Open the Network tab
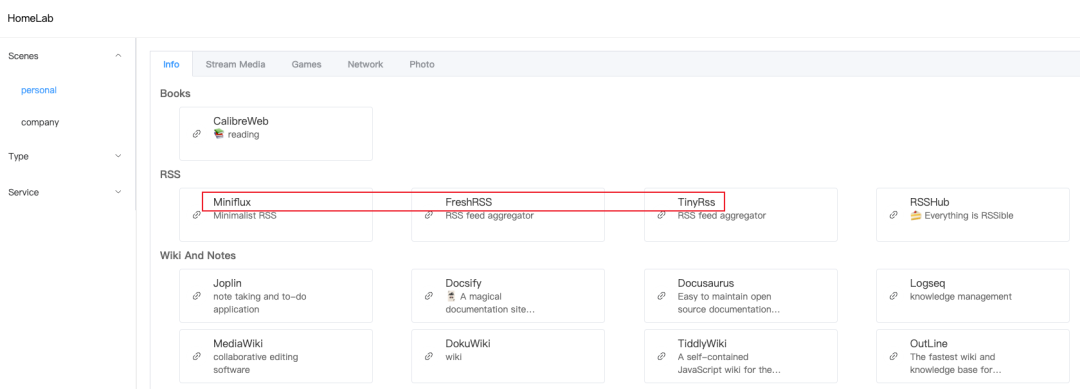This screenshot has height=389, width=1080. point(365,64)
